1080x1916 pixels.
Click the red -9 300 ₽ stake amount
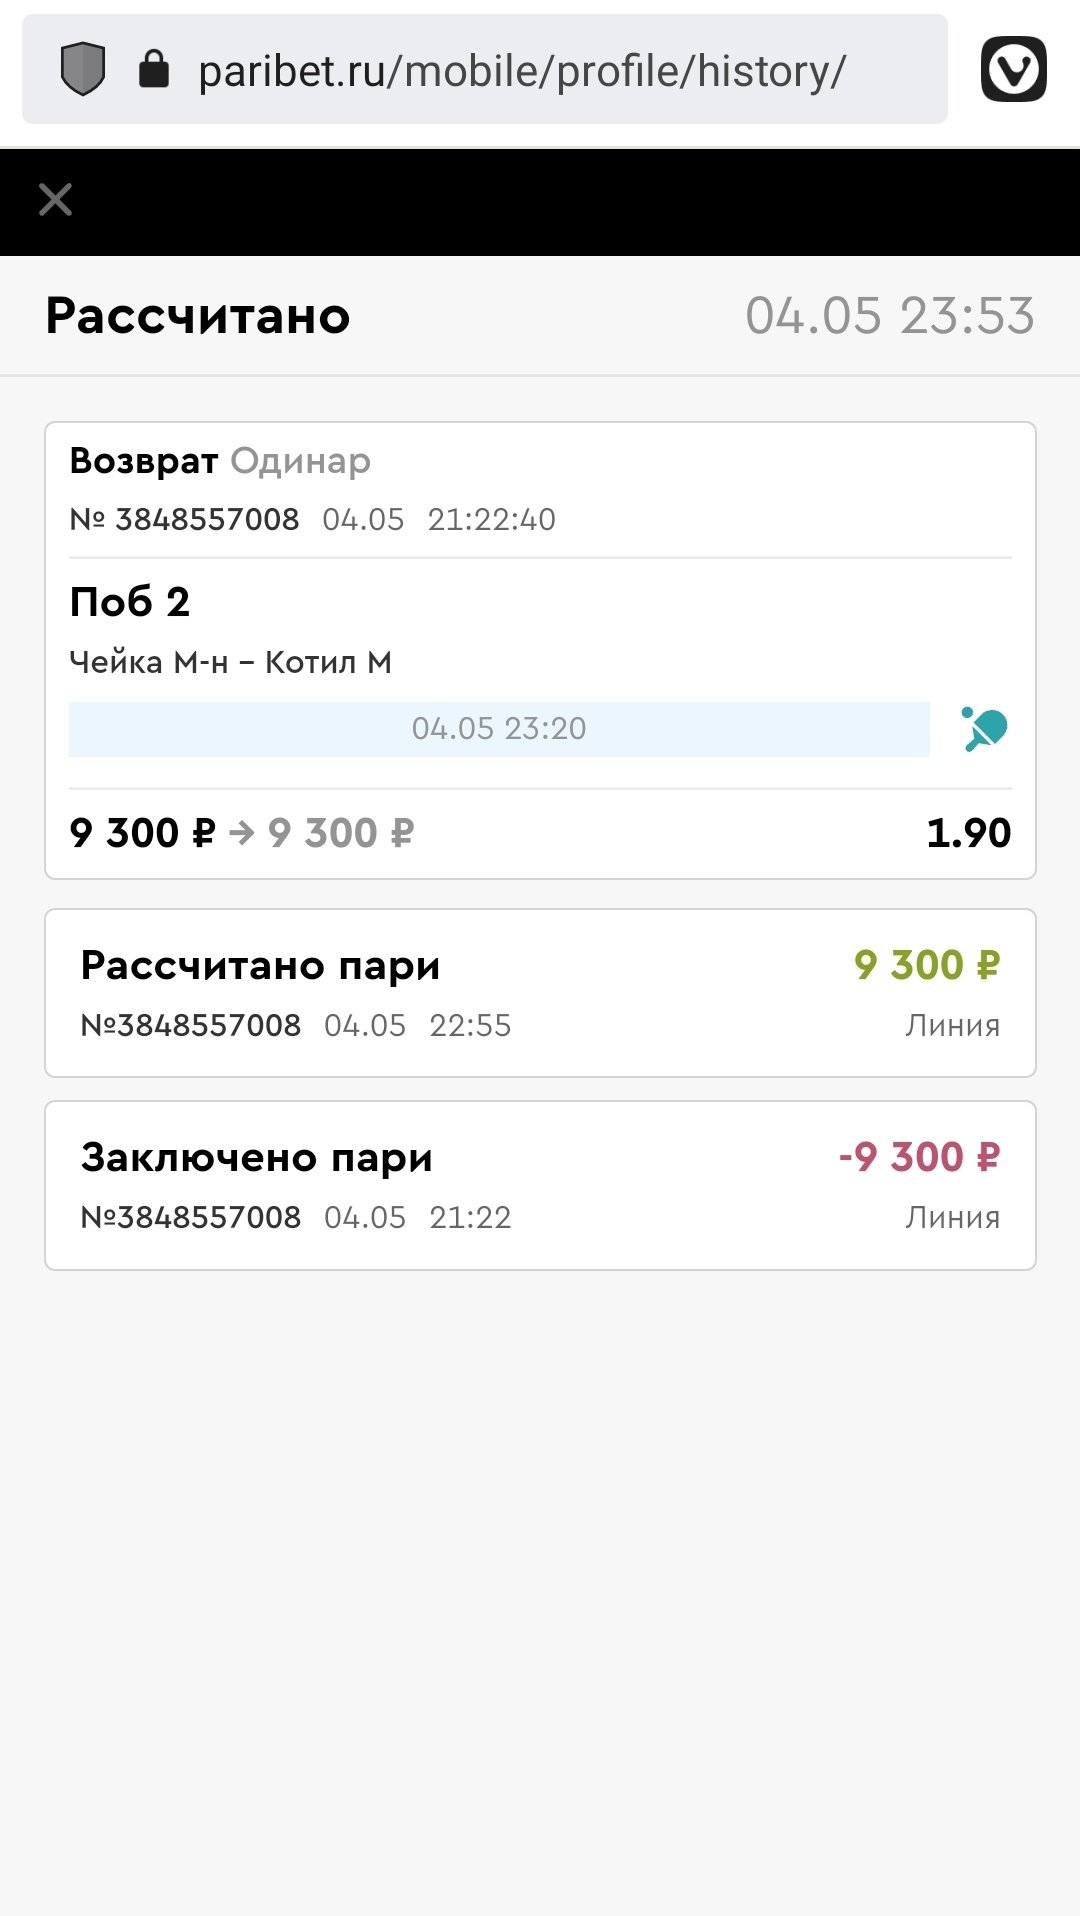click(919, 1157)
